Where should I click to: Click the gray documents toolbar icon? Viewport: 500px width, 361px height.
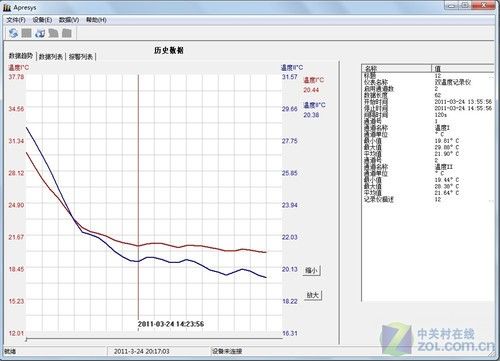click(53, 33)
